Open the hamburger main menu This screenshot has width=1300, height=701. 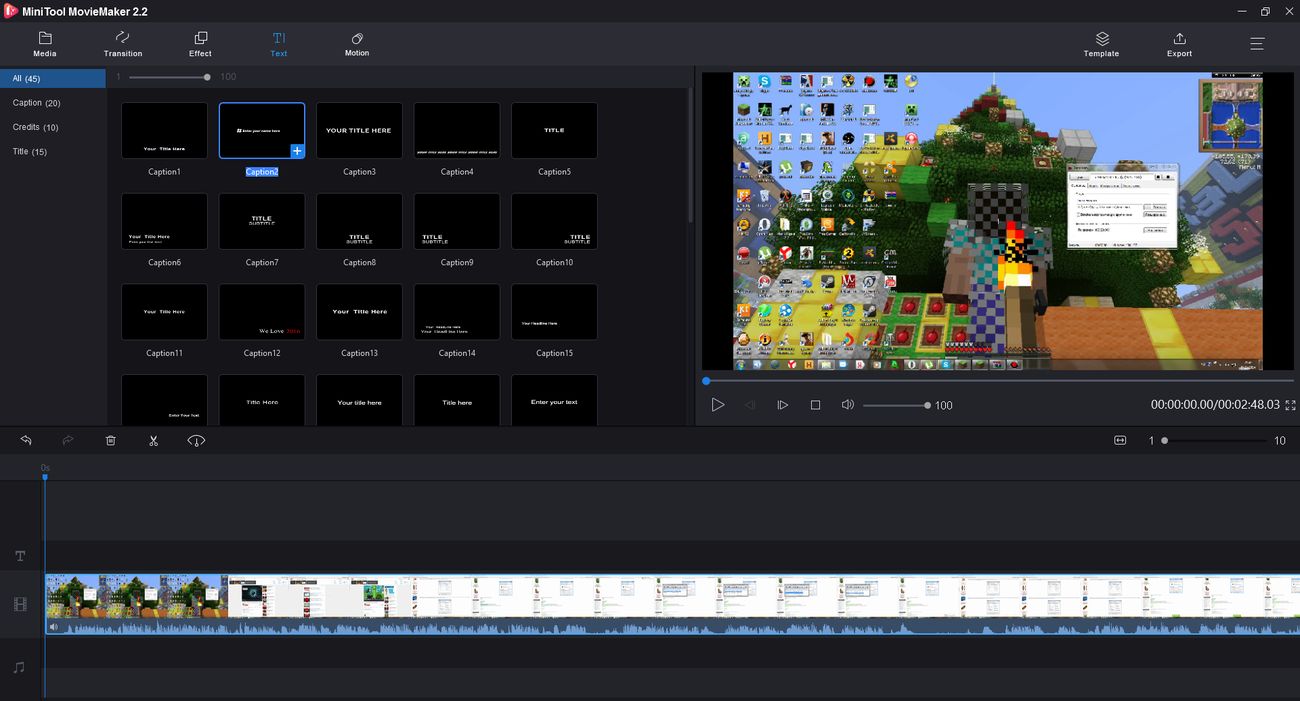point(1257,43)
